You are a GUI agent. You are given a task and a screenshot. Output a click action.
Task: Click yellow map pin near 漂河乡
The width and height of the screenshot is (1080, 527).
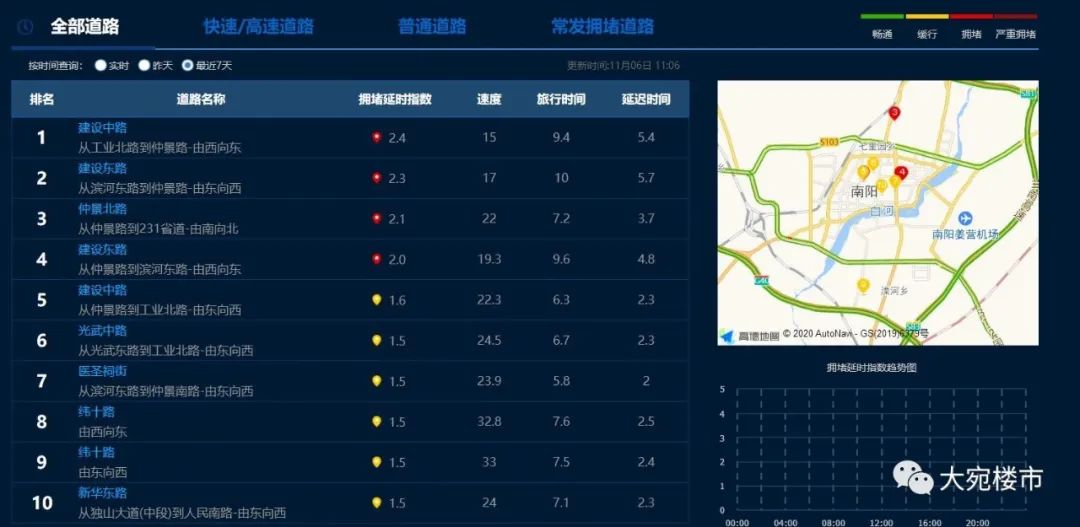click(863, 285)
